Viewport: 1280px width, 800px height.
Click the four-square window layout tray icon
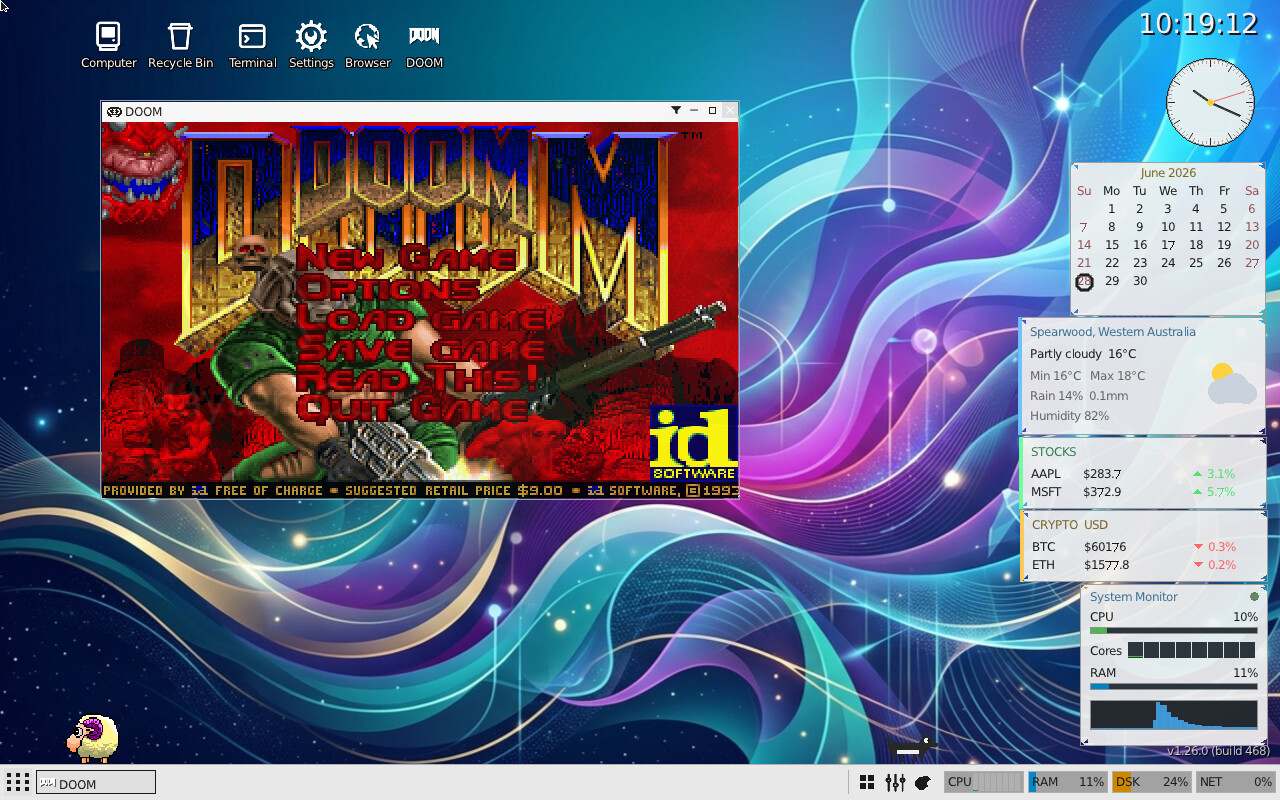[x=867, y=782]
